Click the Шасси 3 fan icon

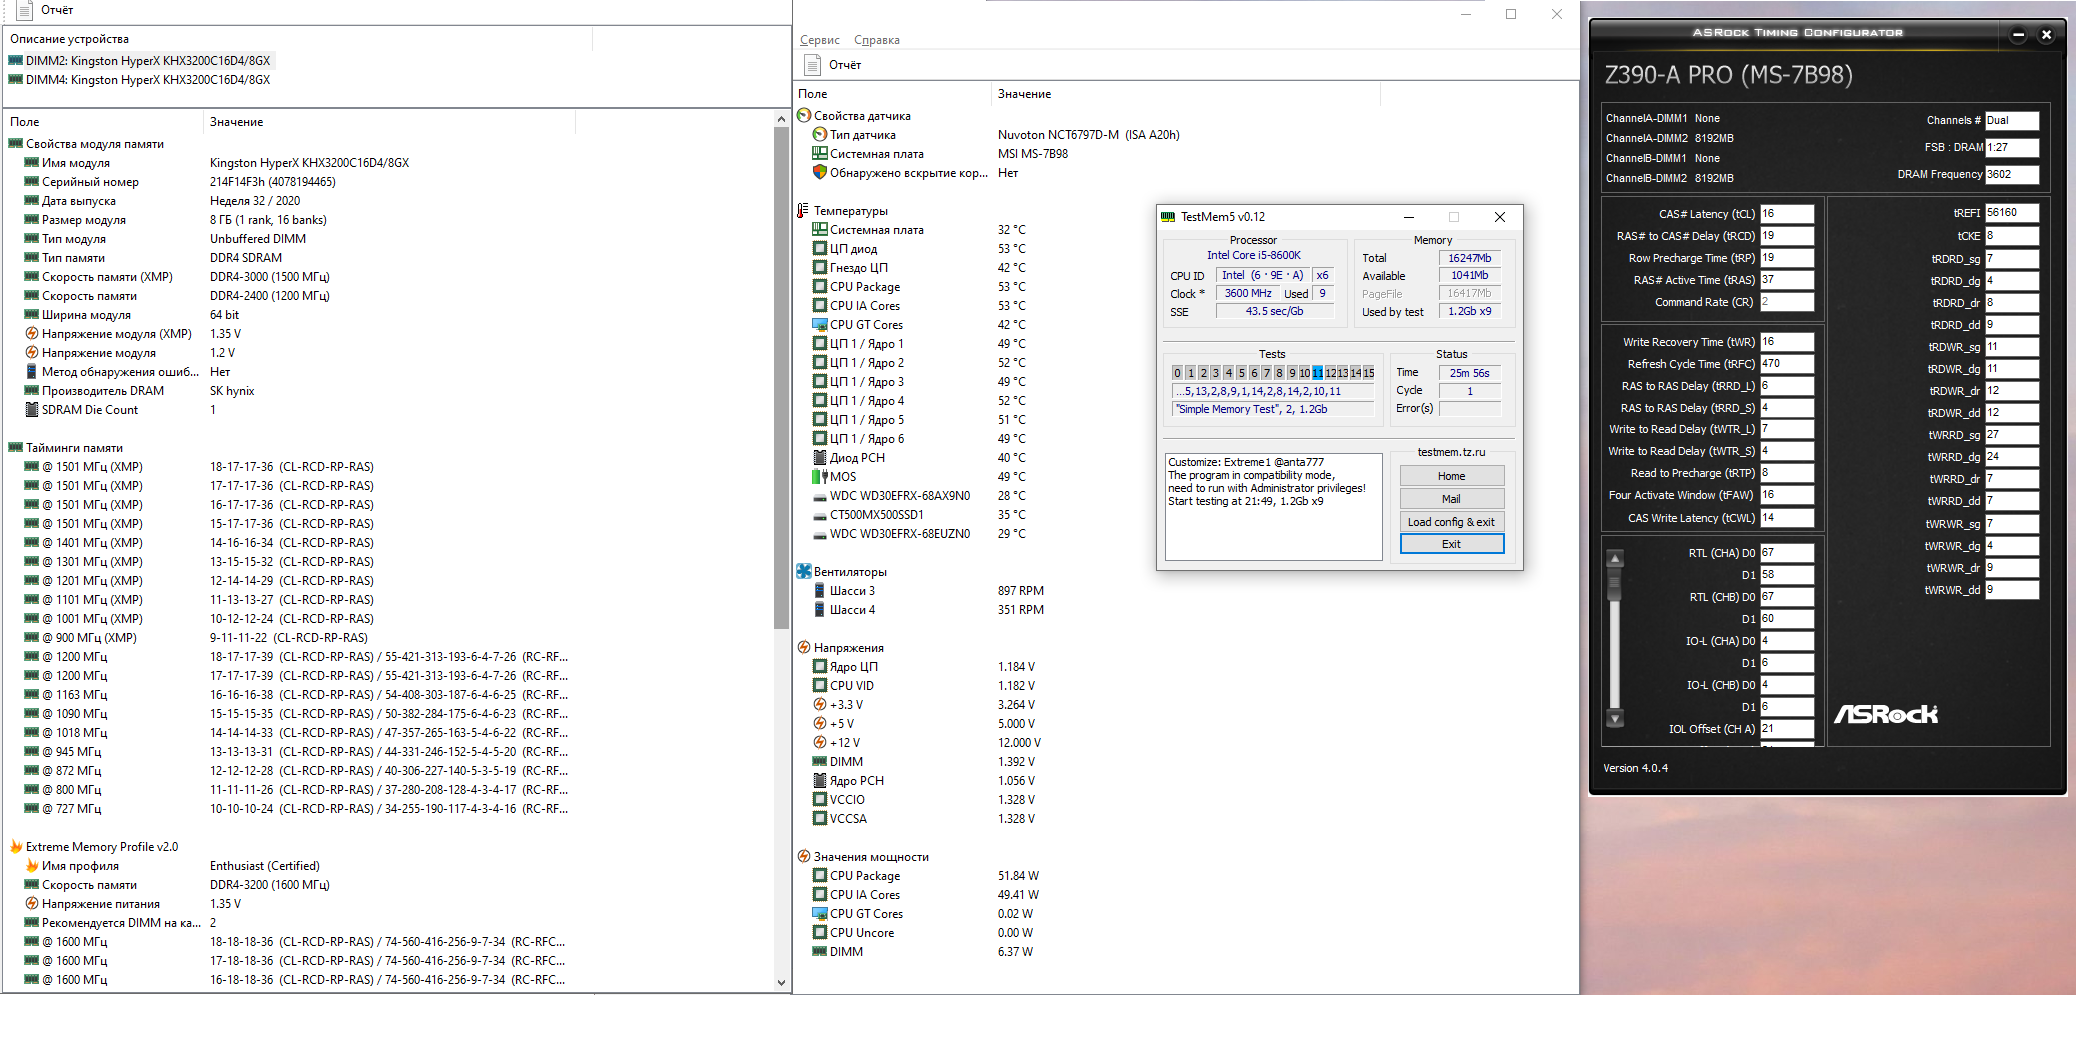pos(820,591)
